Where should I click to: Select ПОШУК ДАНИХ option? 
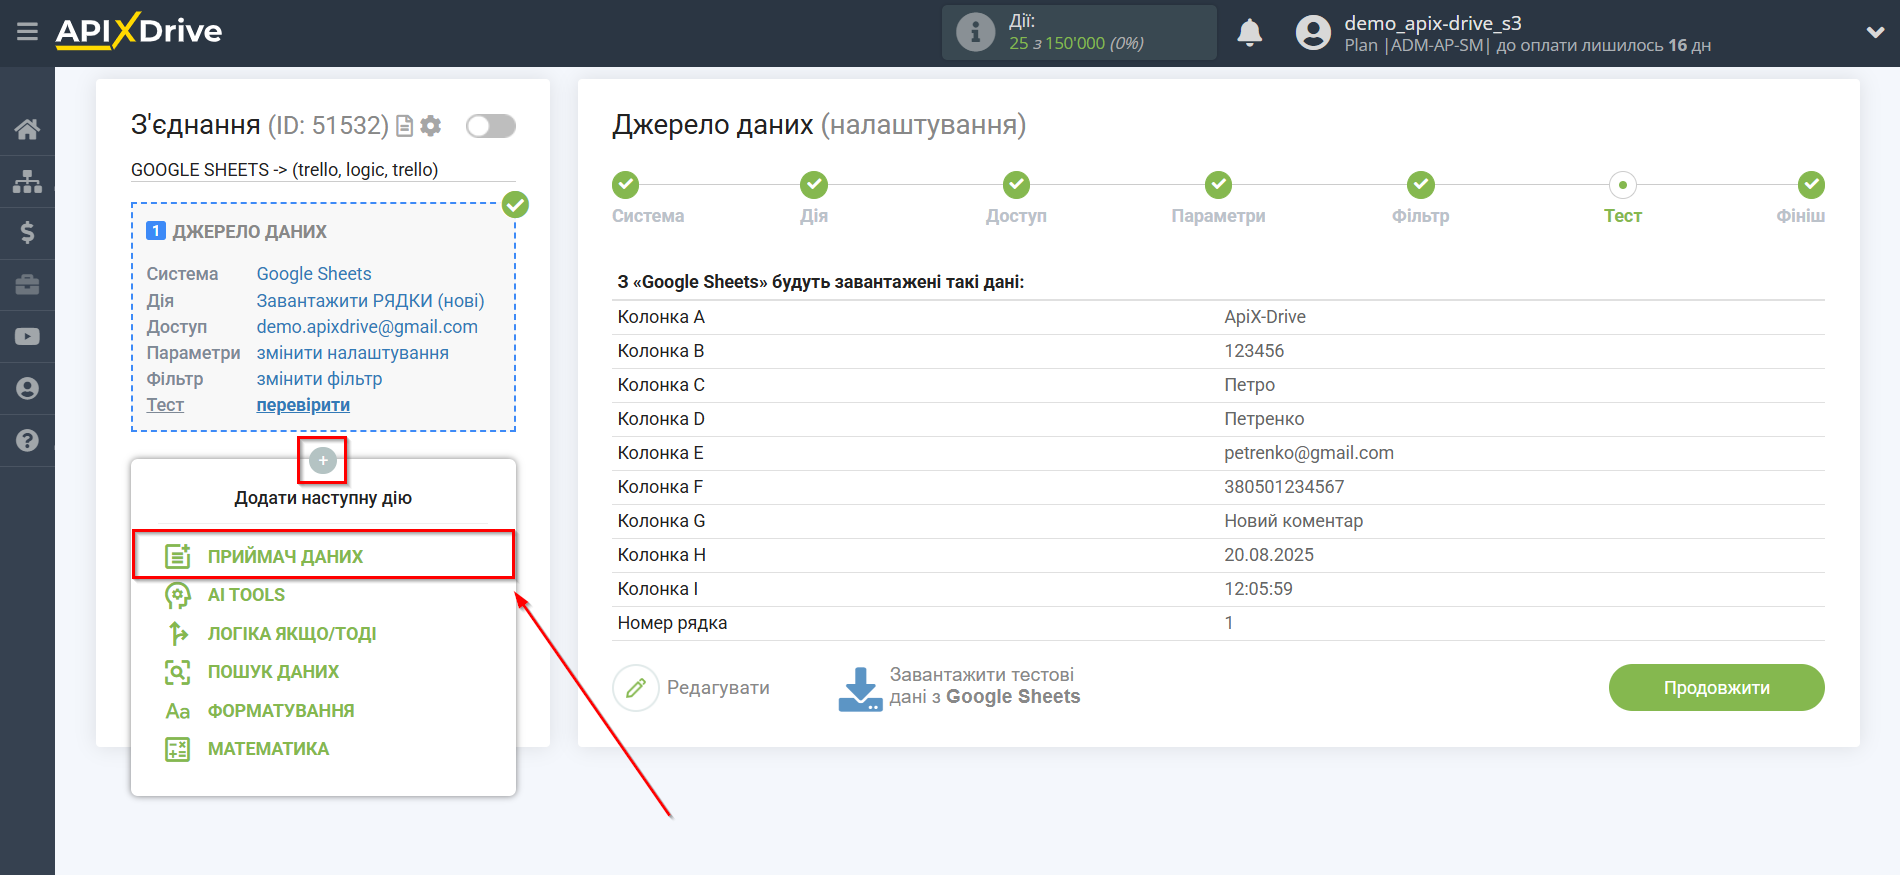273,672
